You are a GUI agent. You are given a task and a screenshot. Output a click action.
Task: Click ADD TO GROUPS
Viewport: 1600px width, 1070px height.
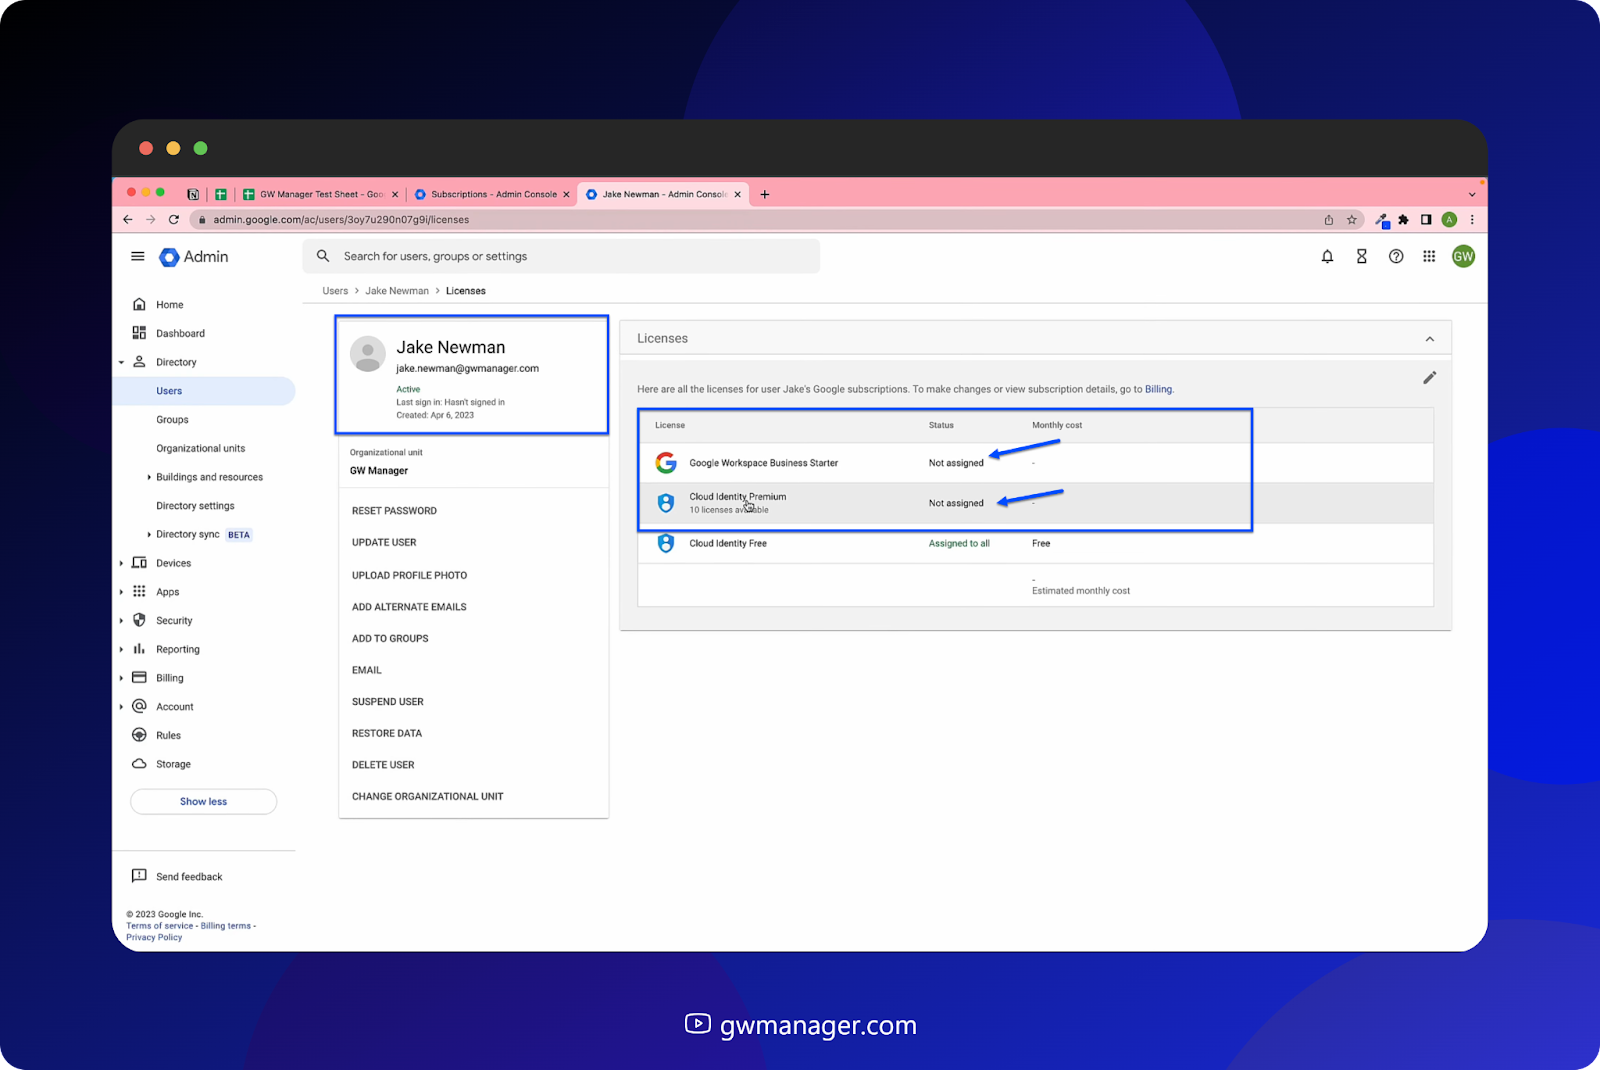390,639
